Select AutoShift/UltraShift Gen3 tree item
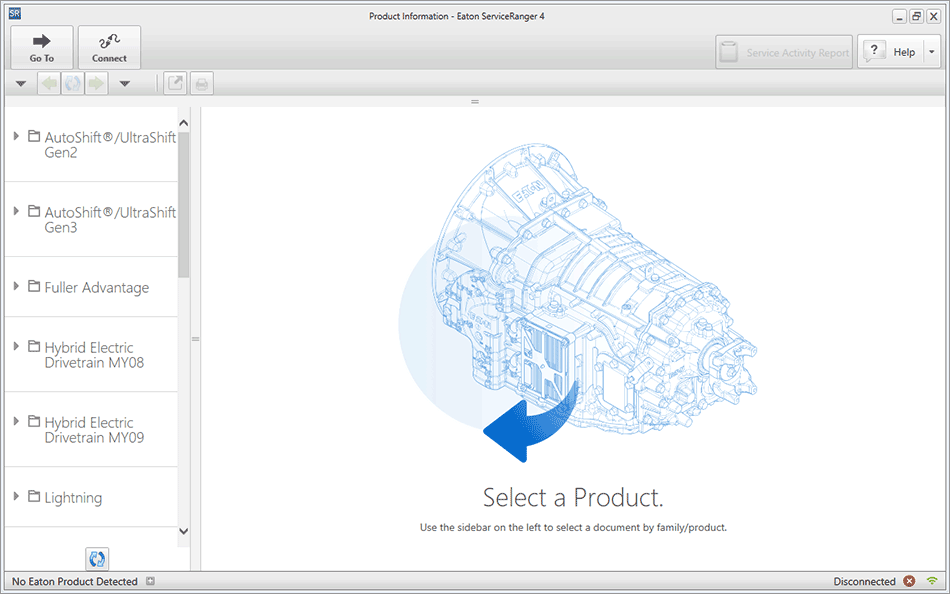 click(110, 220)
